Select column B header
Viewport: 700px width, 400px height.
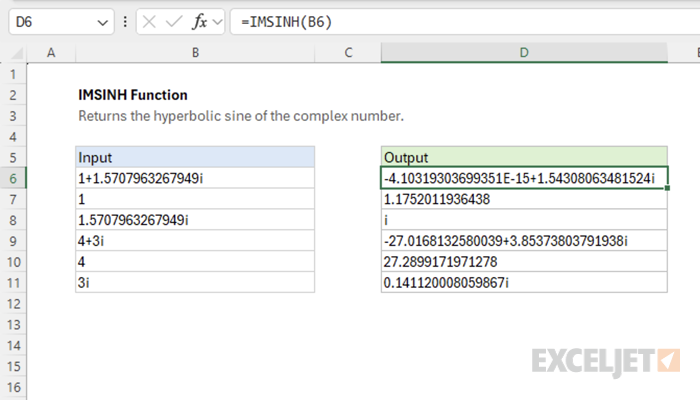(195, 53)
